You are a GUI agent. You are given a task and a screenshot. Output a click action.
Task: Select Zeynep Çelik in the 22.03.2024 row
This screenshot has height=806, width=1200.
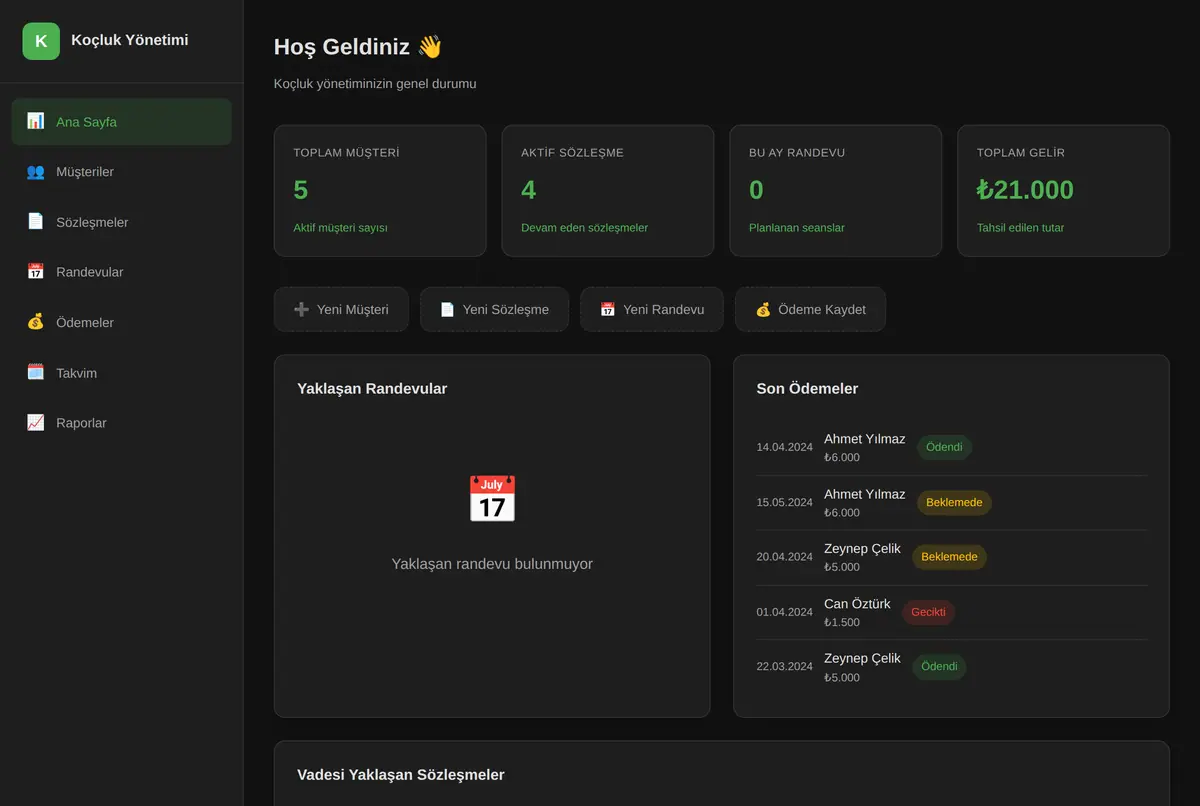pyautogui.click(x=862, y=659)
